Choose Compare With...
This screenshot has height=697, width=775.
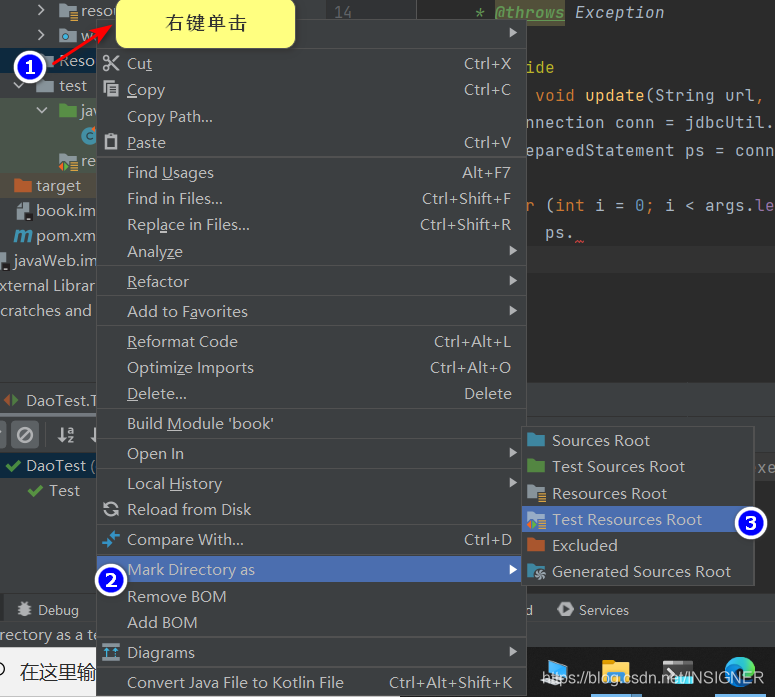click(x=311, y=540)
